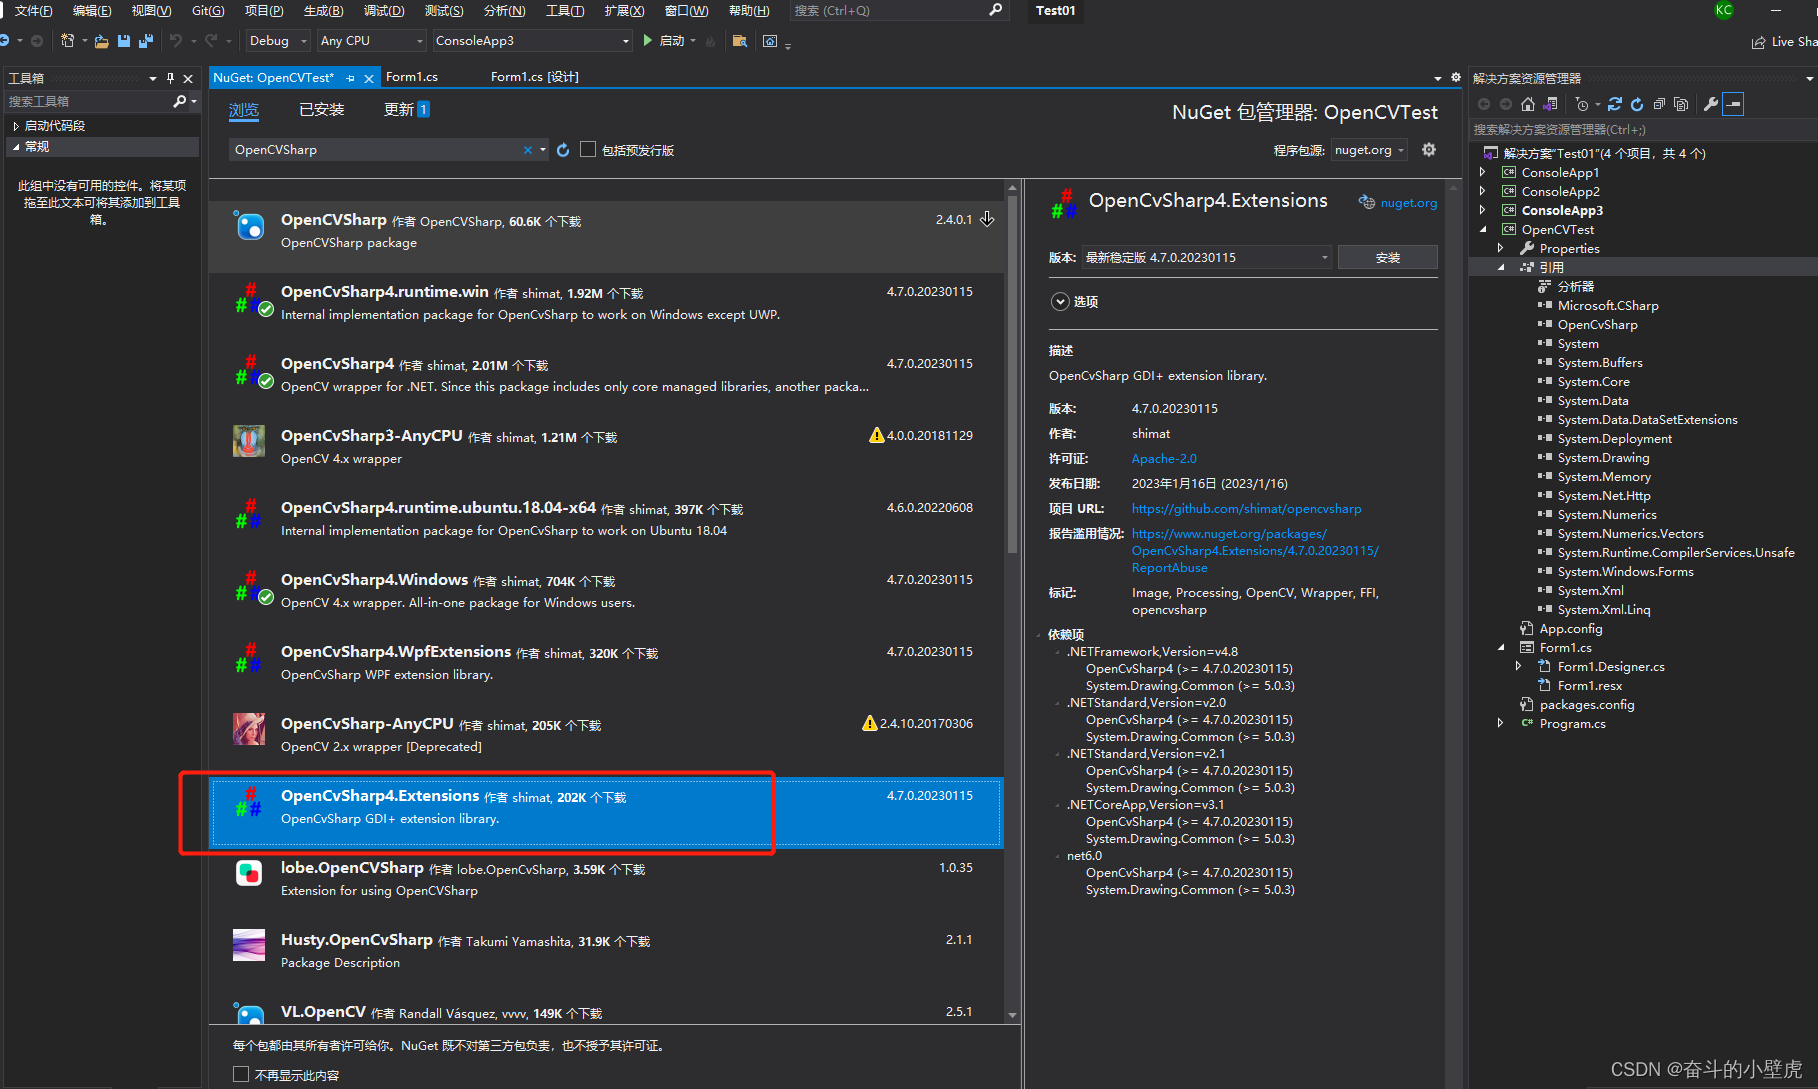Screen dimensions: 1818x1089
Task: Check the do not show again checkbox
Action: 241,1074
